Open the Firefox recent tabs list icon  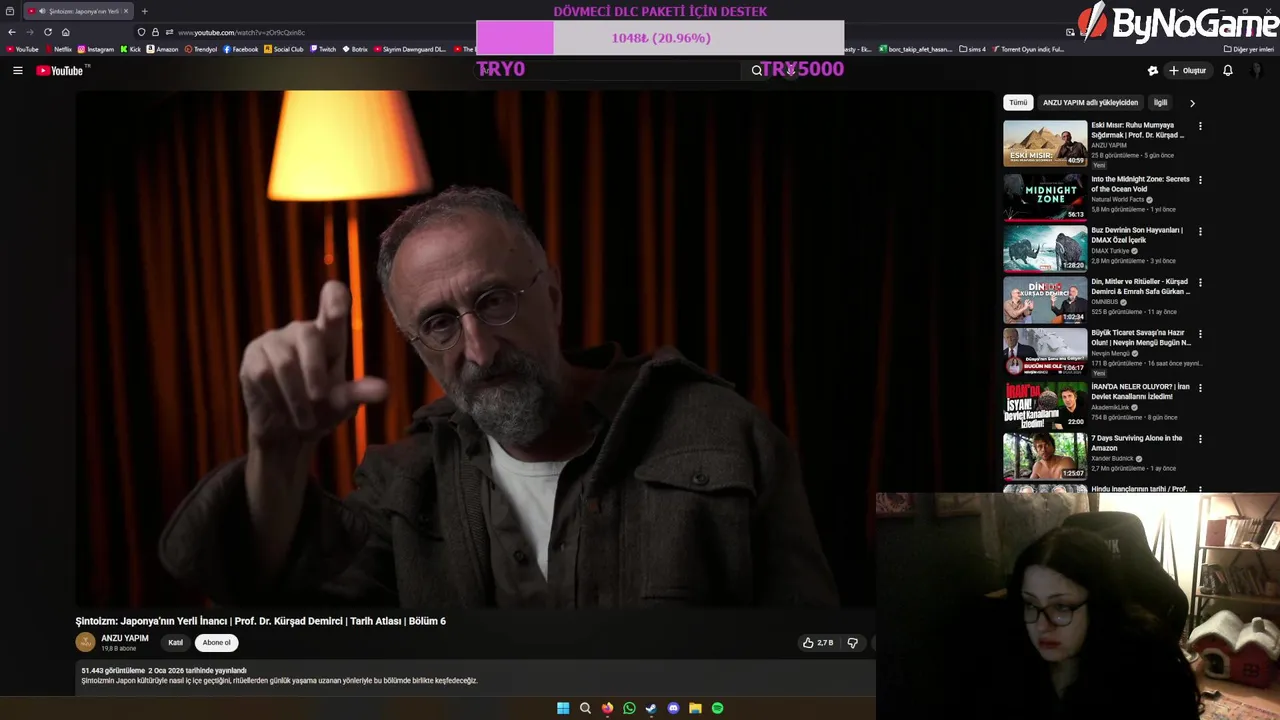tap(10, 11)
